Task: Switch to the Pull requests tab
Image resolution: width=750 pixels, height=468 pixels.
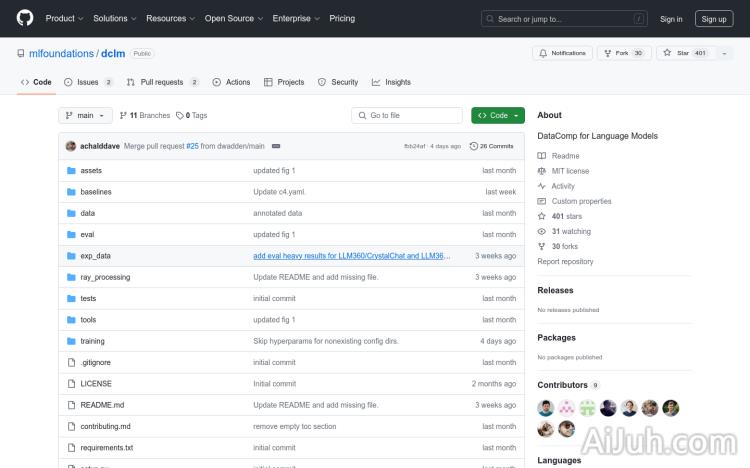Action: [x=162, y=82]
